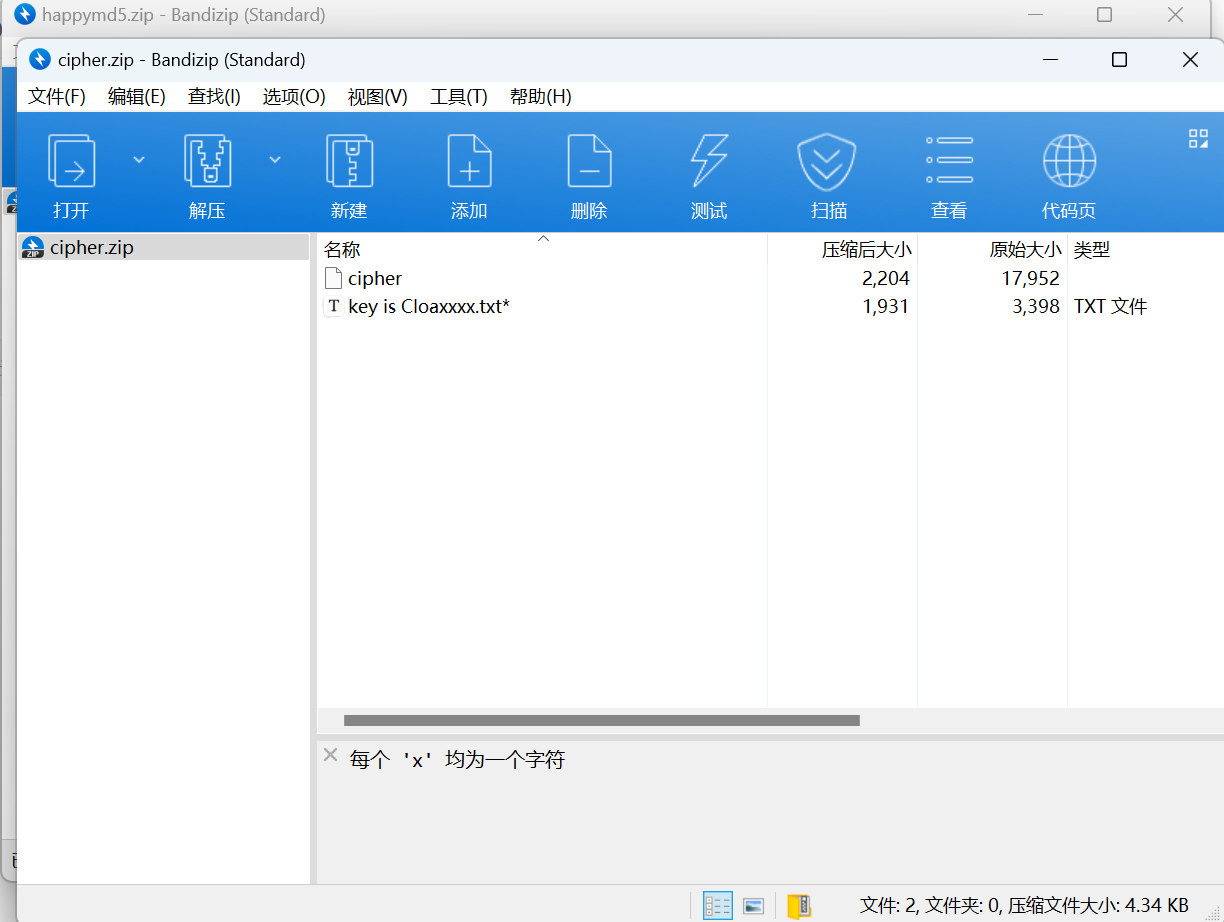Maximize the happymd5.zip background window
Screen dimensions: 1224x922
[x=1104, y=15]
